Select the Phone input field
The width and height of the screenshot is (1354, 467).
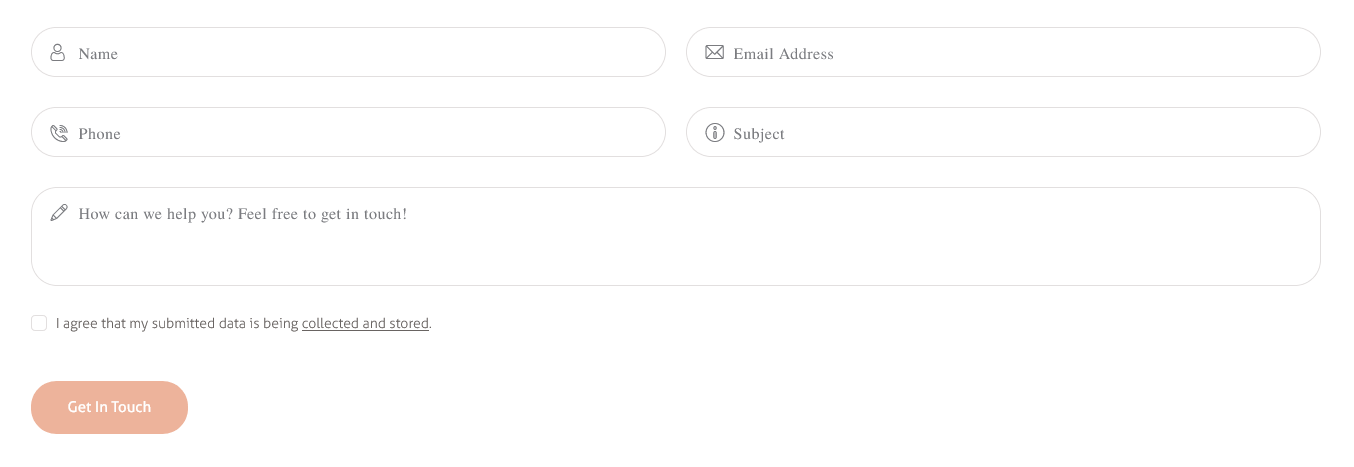(348, 132)
